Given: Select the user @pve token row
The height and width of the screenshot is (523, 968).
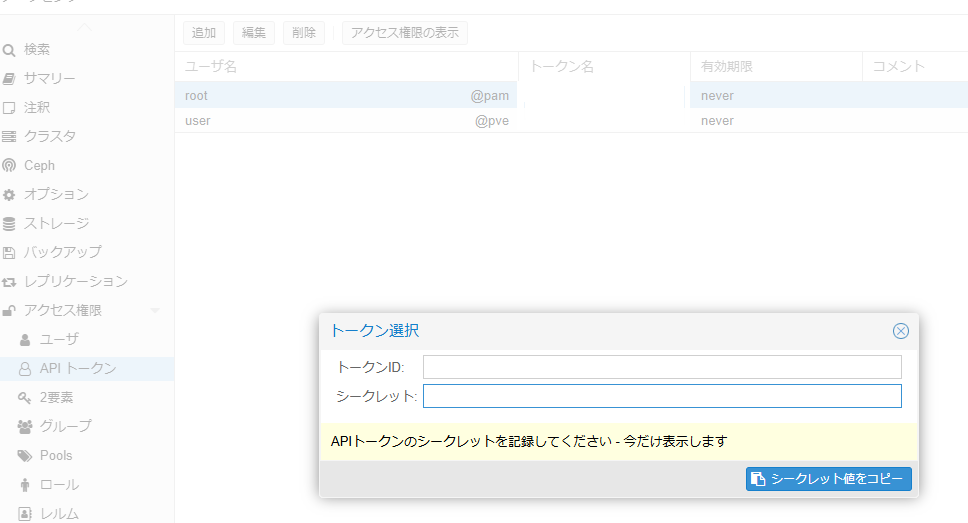Looking at the screenshot, I should 571,120.
